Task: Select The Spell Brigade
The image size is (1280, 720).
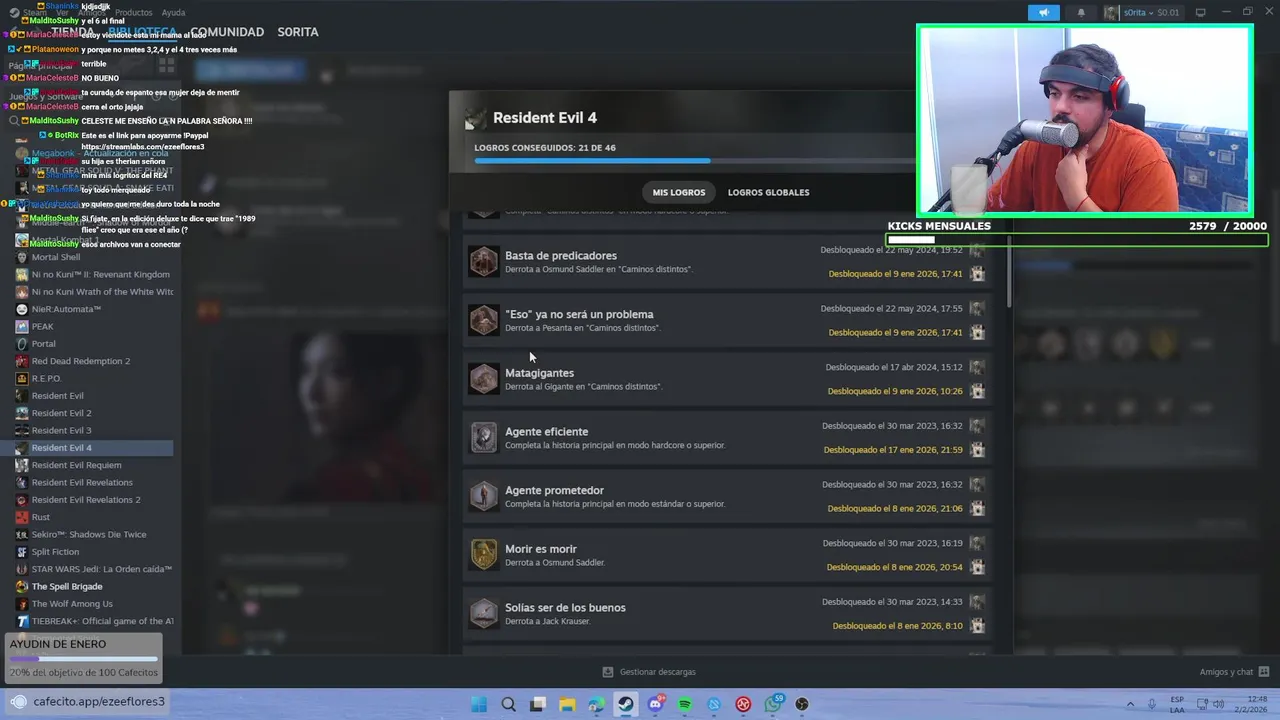Action: click(x=67, y=586)
